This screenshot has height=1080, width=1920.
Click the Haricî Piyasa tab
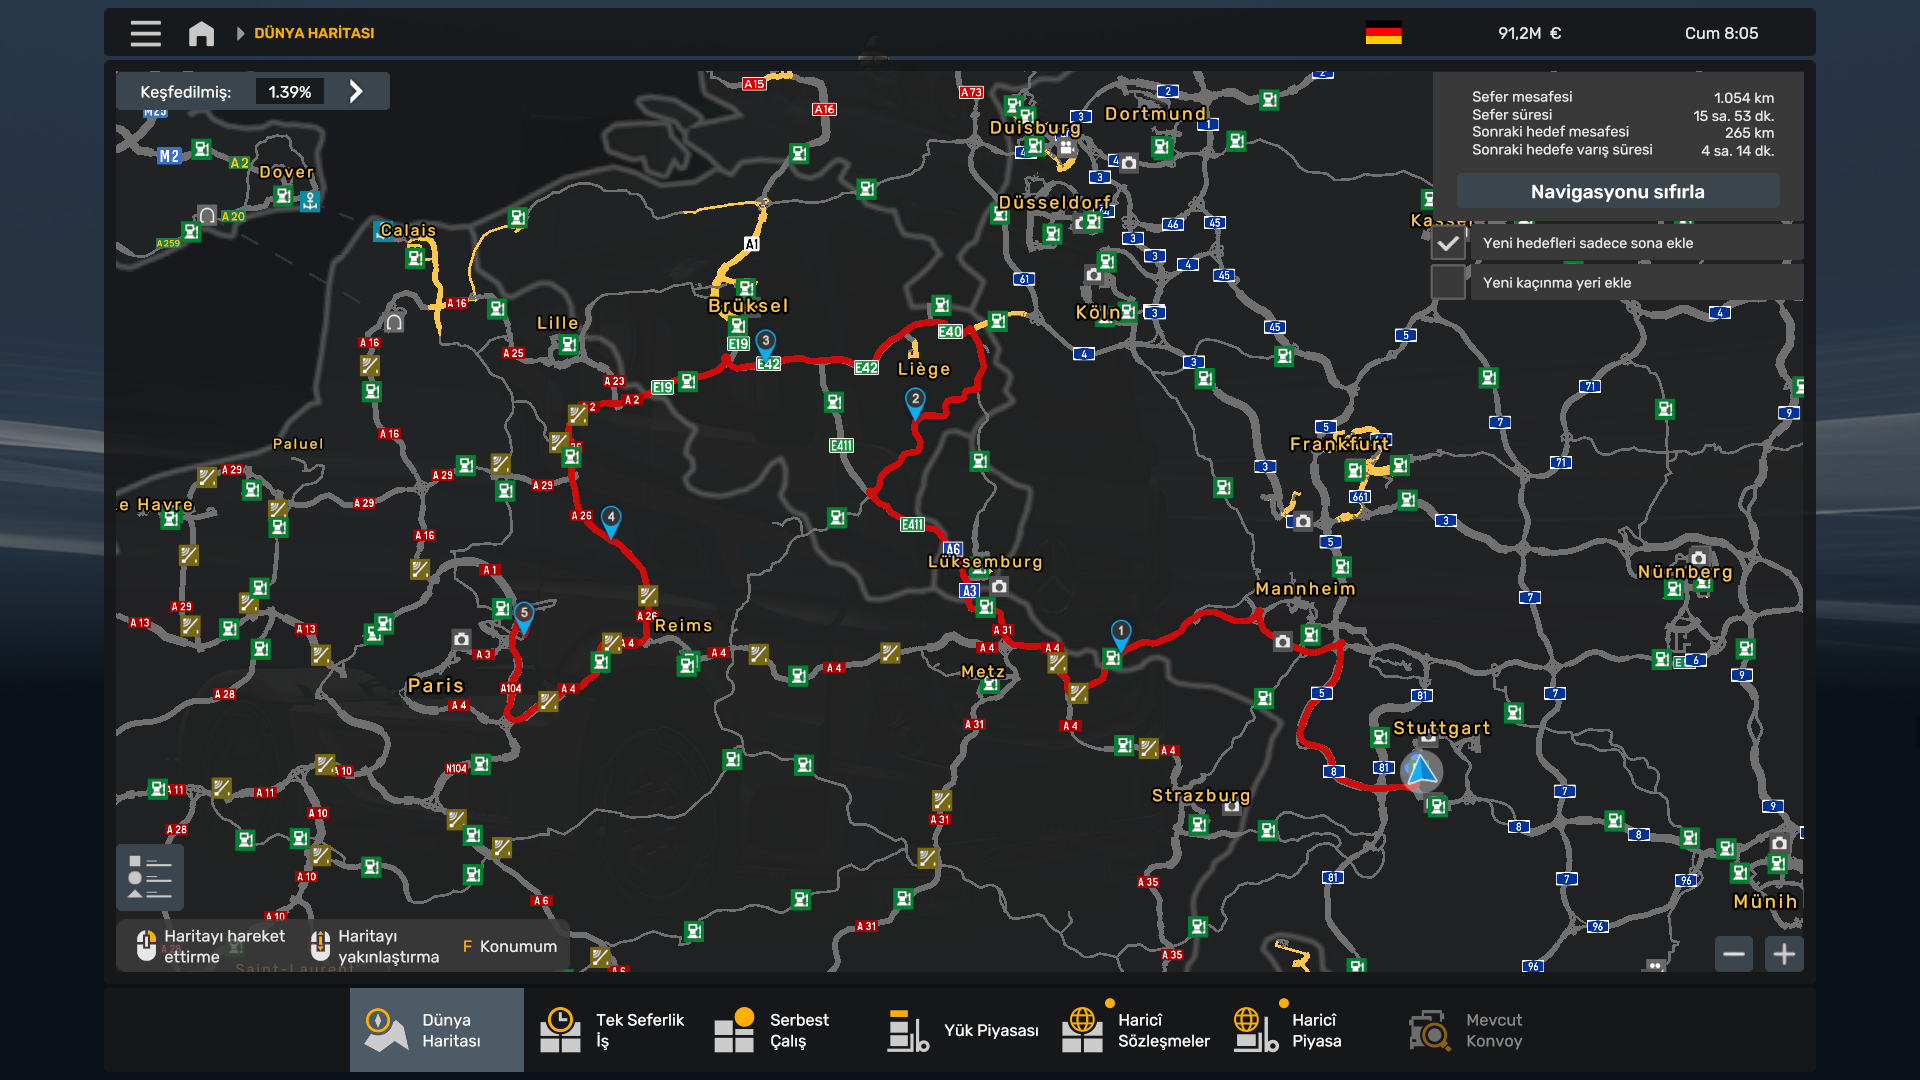pyautogui.click(x=1287, y=1030)
